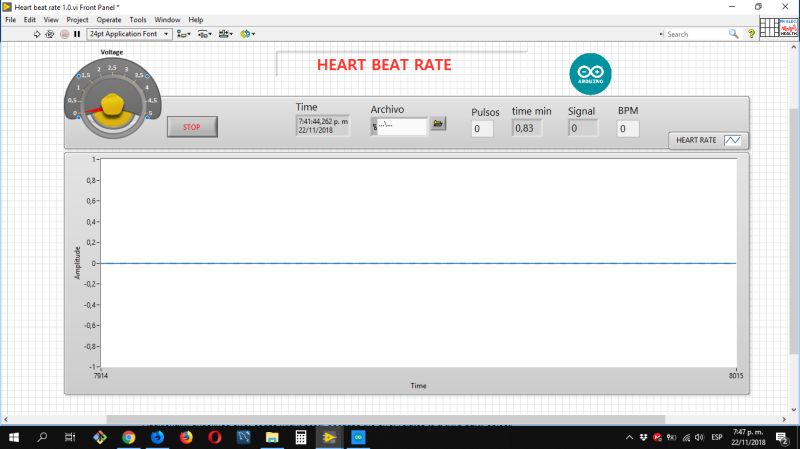The height and width of the screenshot is (449, 800).
Task: Open the Window menu
Action: (167, 20)
